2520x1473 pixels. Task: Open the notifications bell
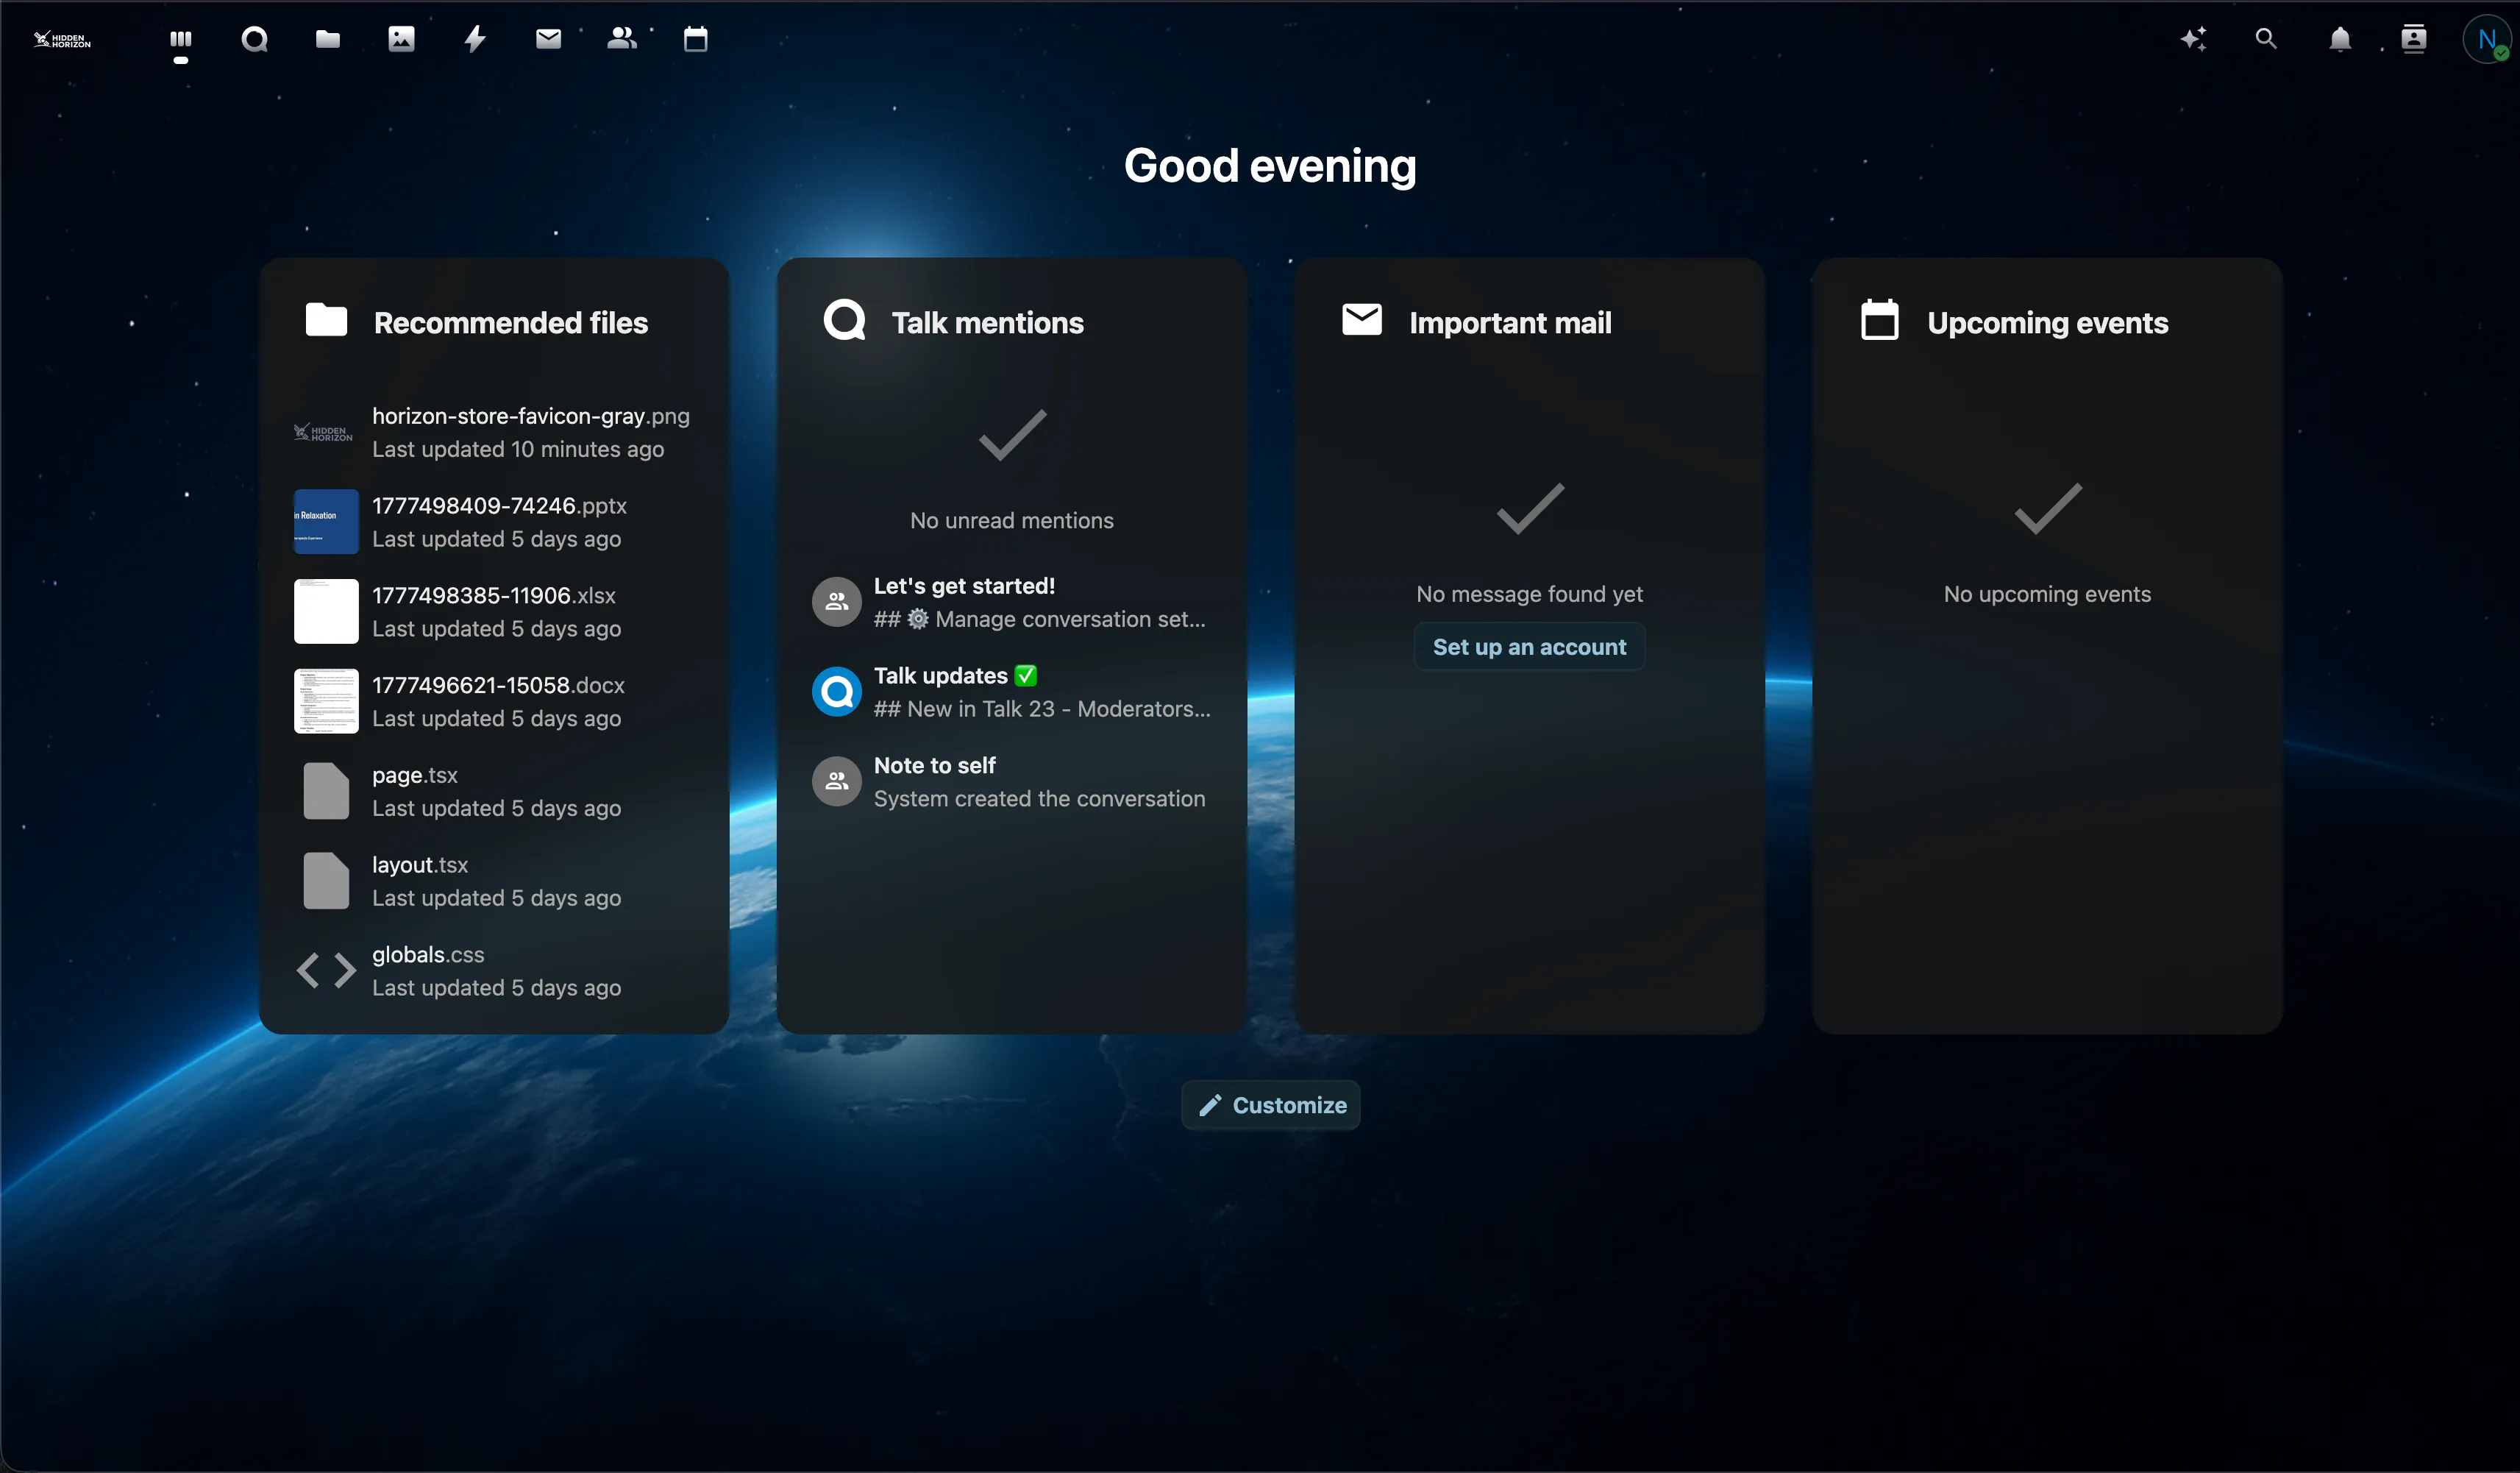pos(2340,39)
